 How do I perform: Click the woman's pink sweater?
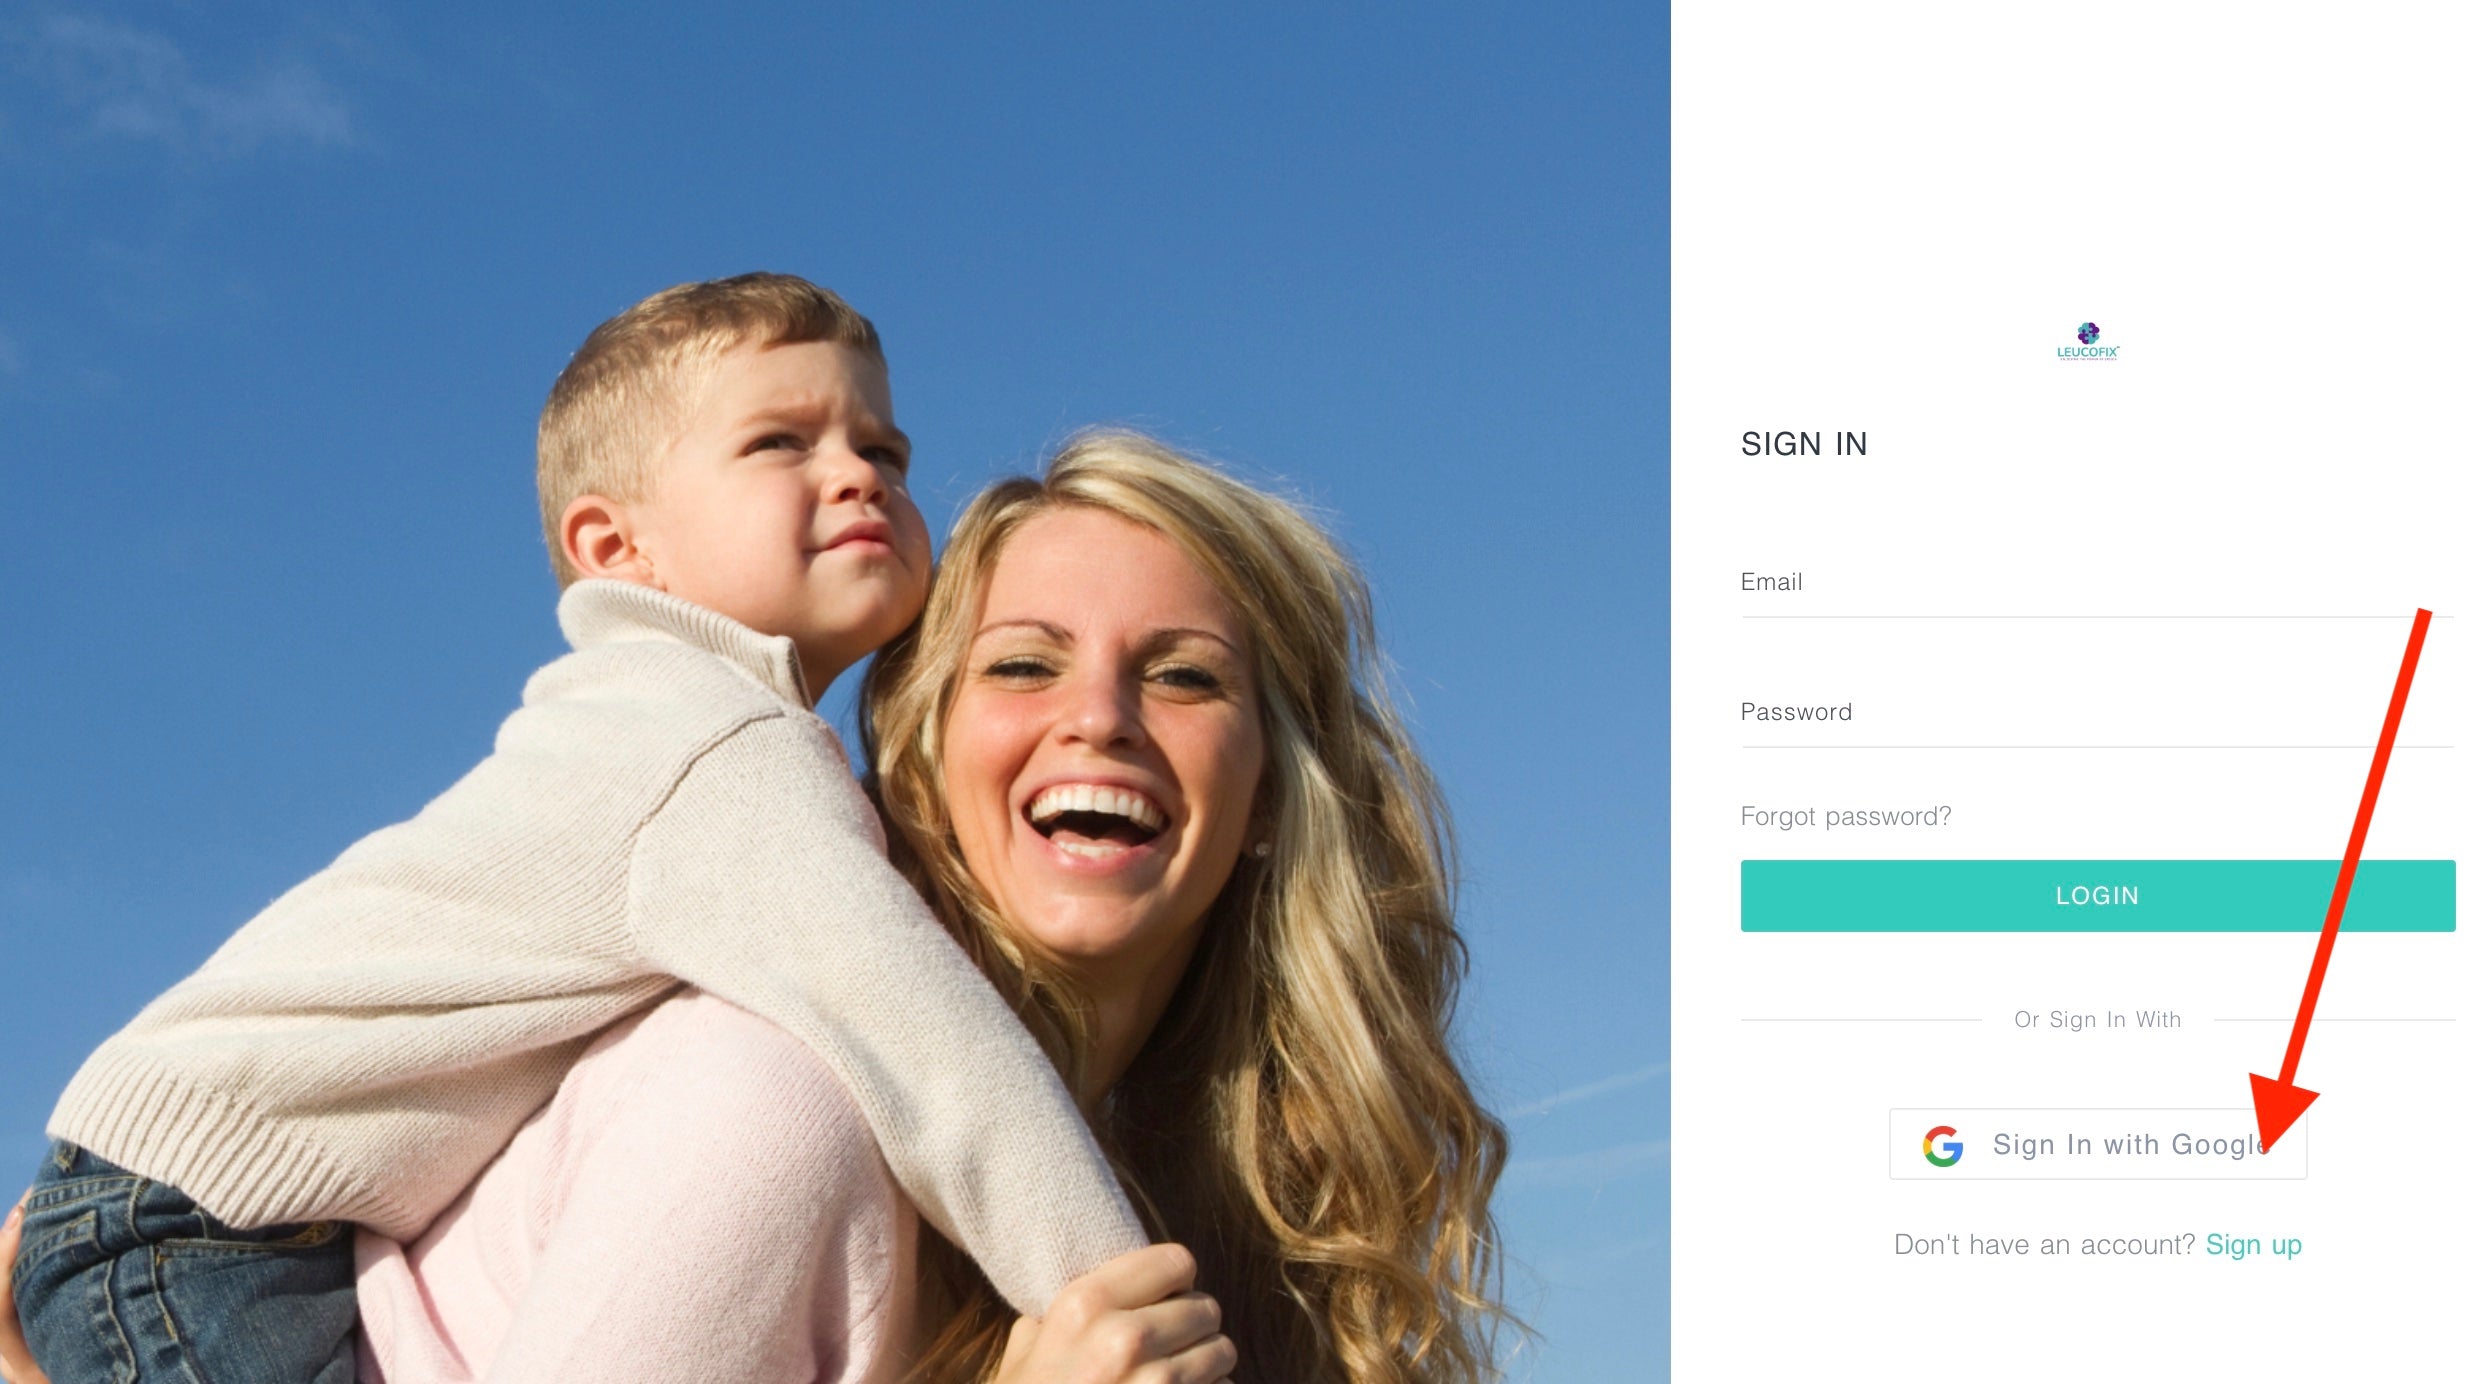coord(650,1200)
